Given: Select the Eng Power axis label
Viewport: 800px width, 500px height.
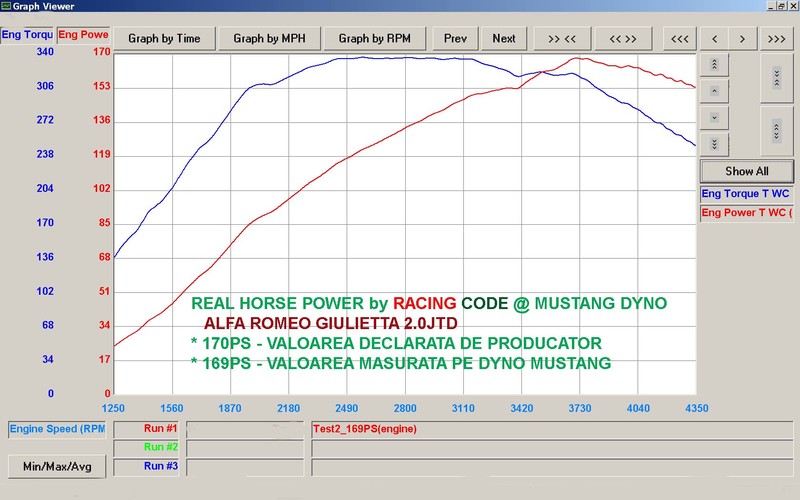Looking at the screenshot, I should pos(83,35).
